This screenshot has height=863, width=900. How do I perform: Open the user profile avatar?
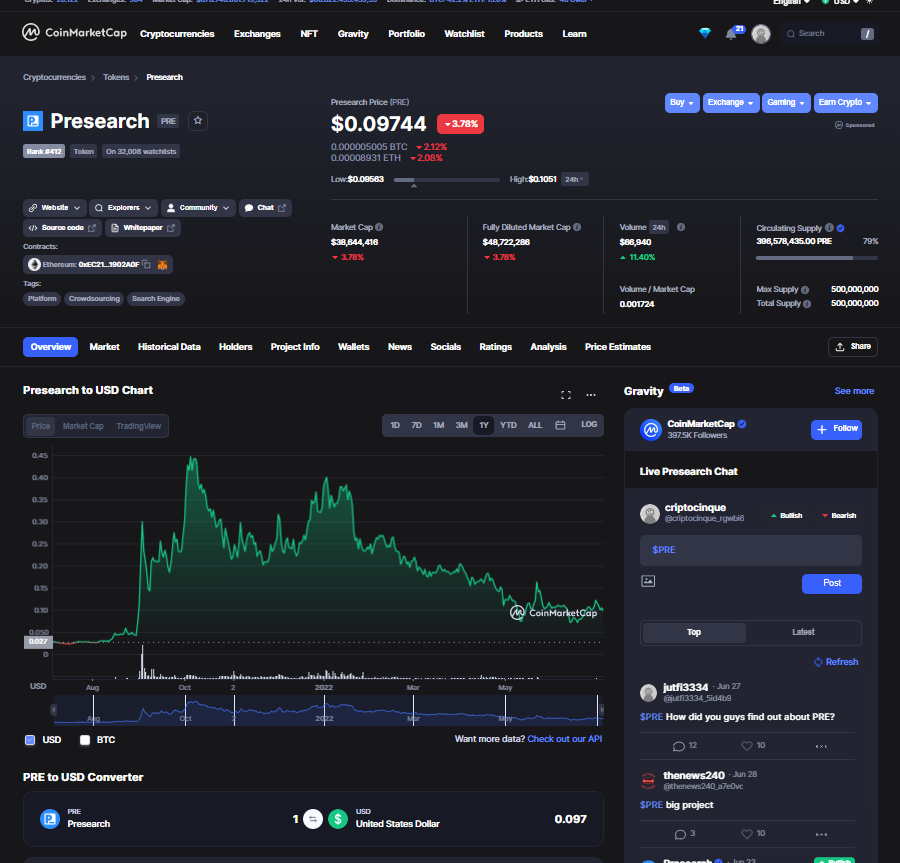(x=761, y=34)
